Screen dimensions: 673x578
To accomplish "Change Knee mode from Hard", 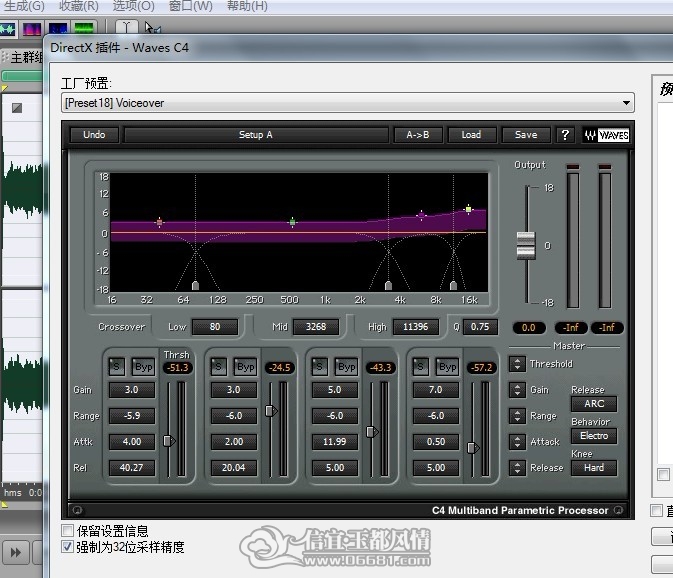I will point(594,468).
